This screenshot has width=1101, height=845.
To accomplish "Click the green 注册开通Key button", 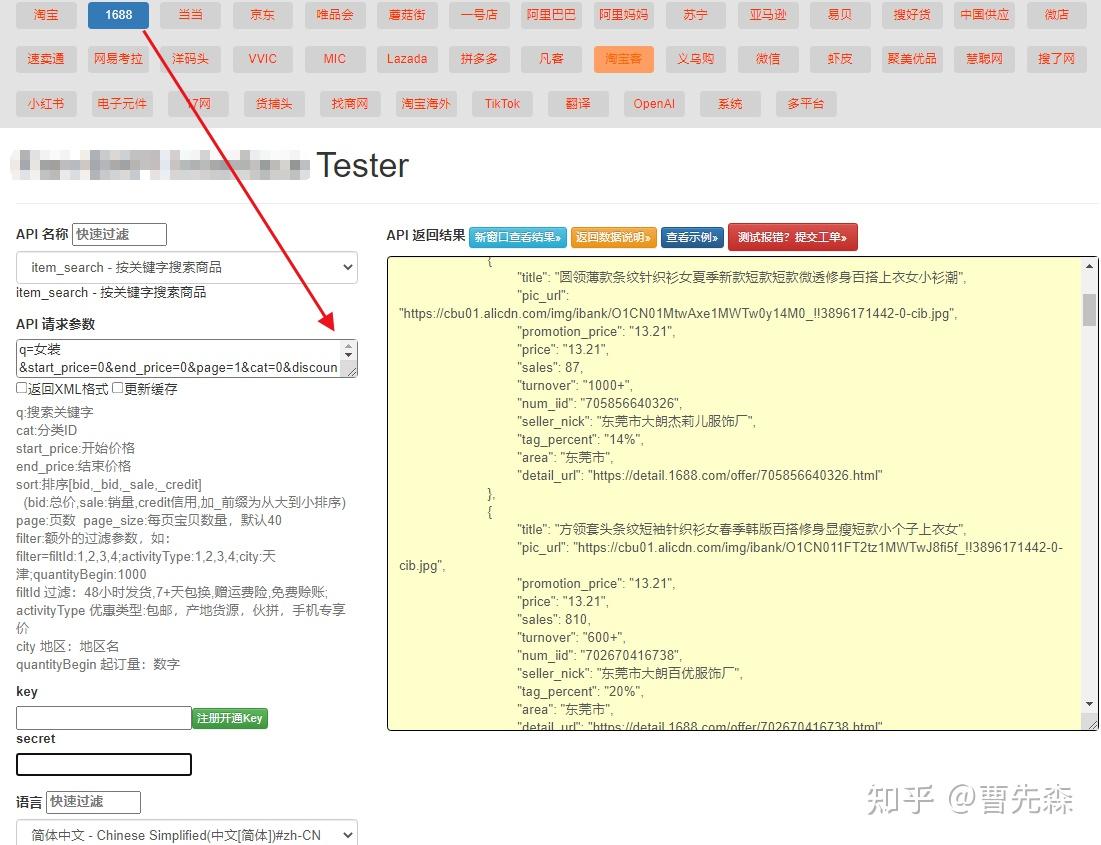I will pyautogui.click(x=229, y=717).
